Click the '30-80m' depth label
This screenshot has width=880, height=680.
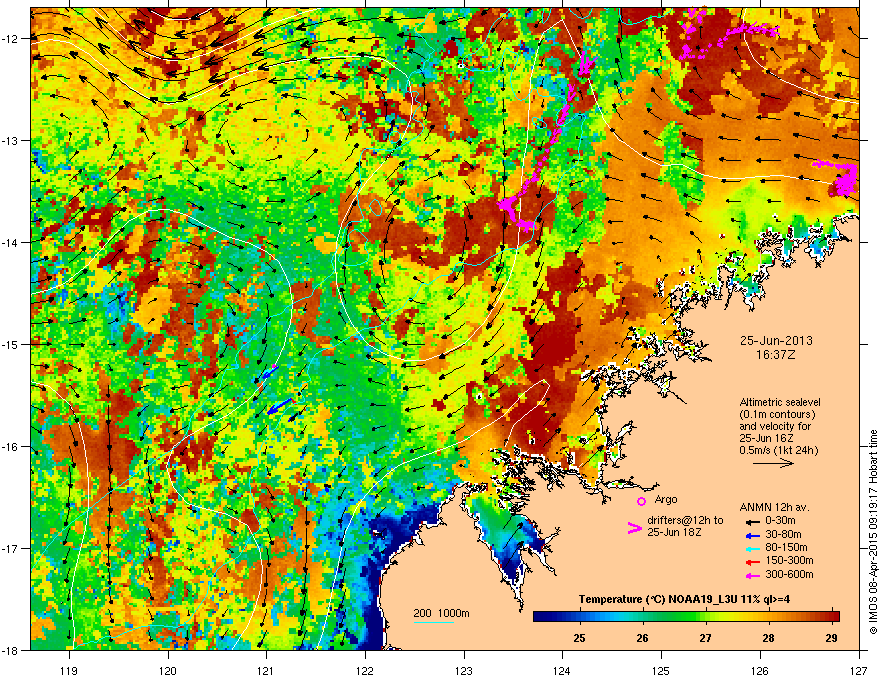tap(783, 535)
